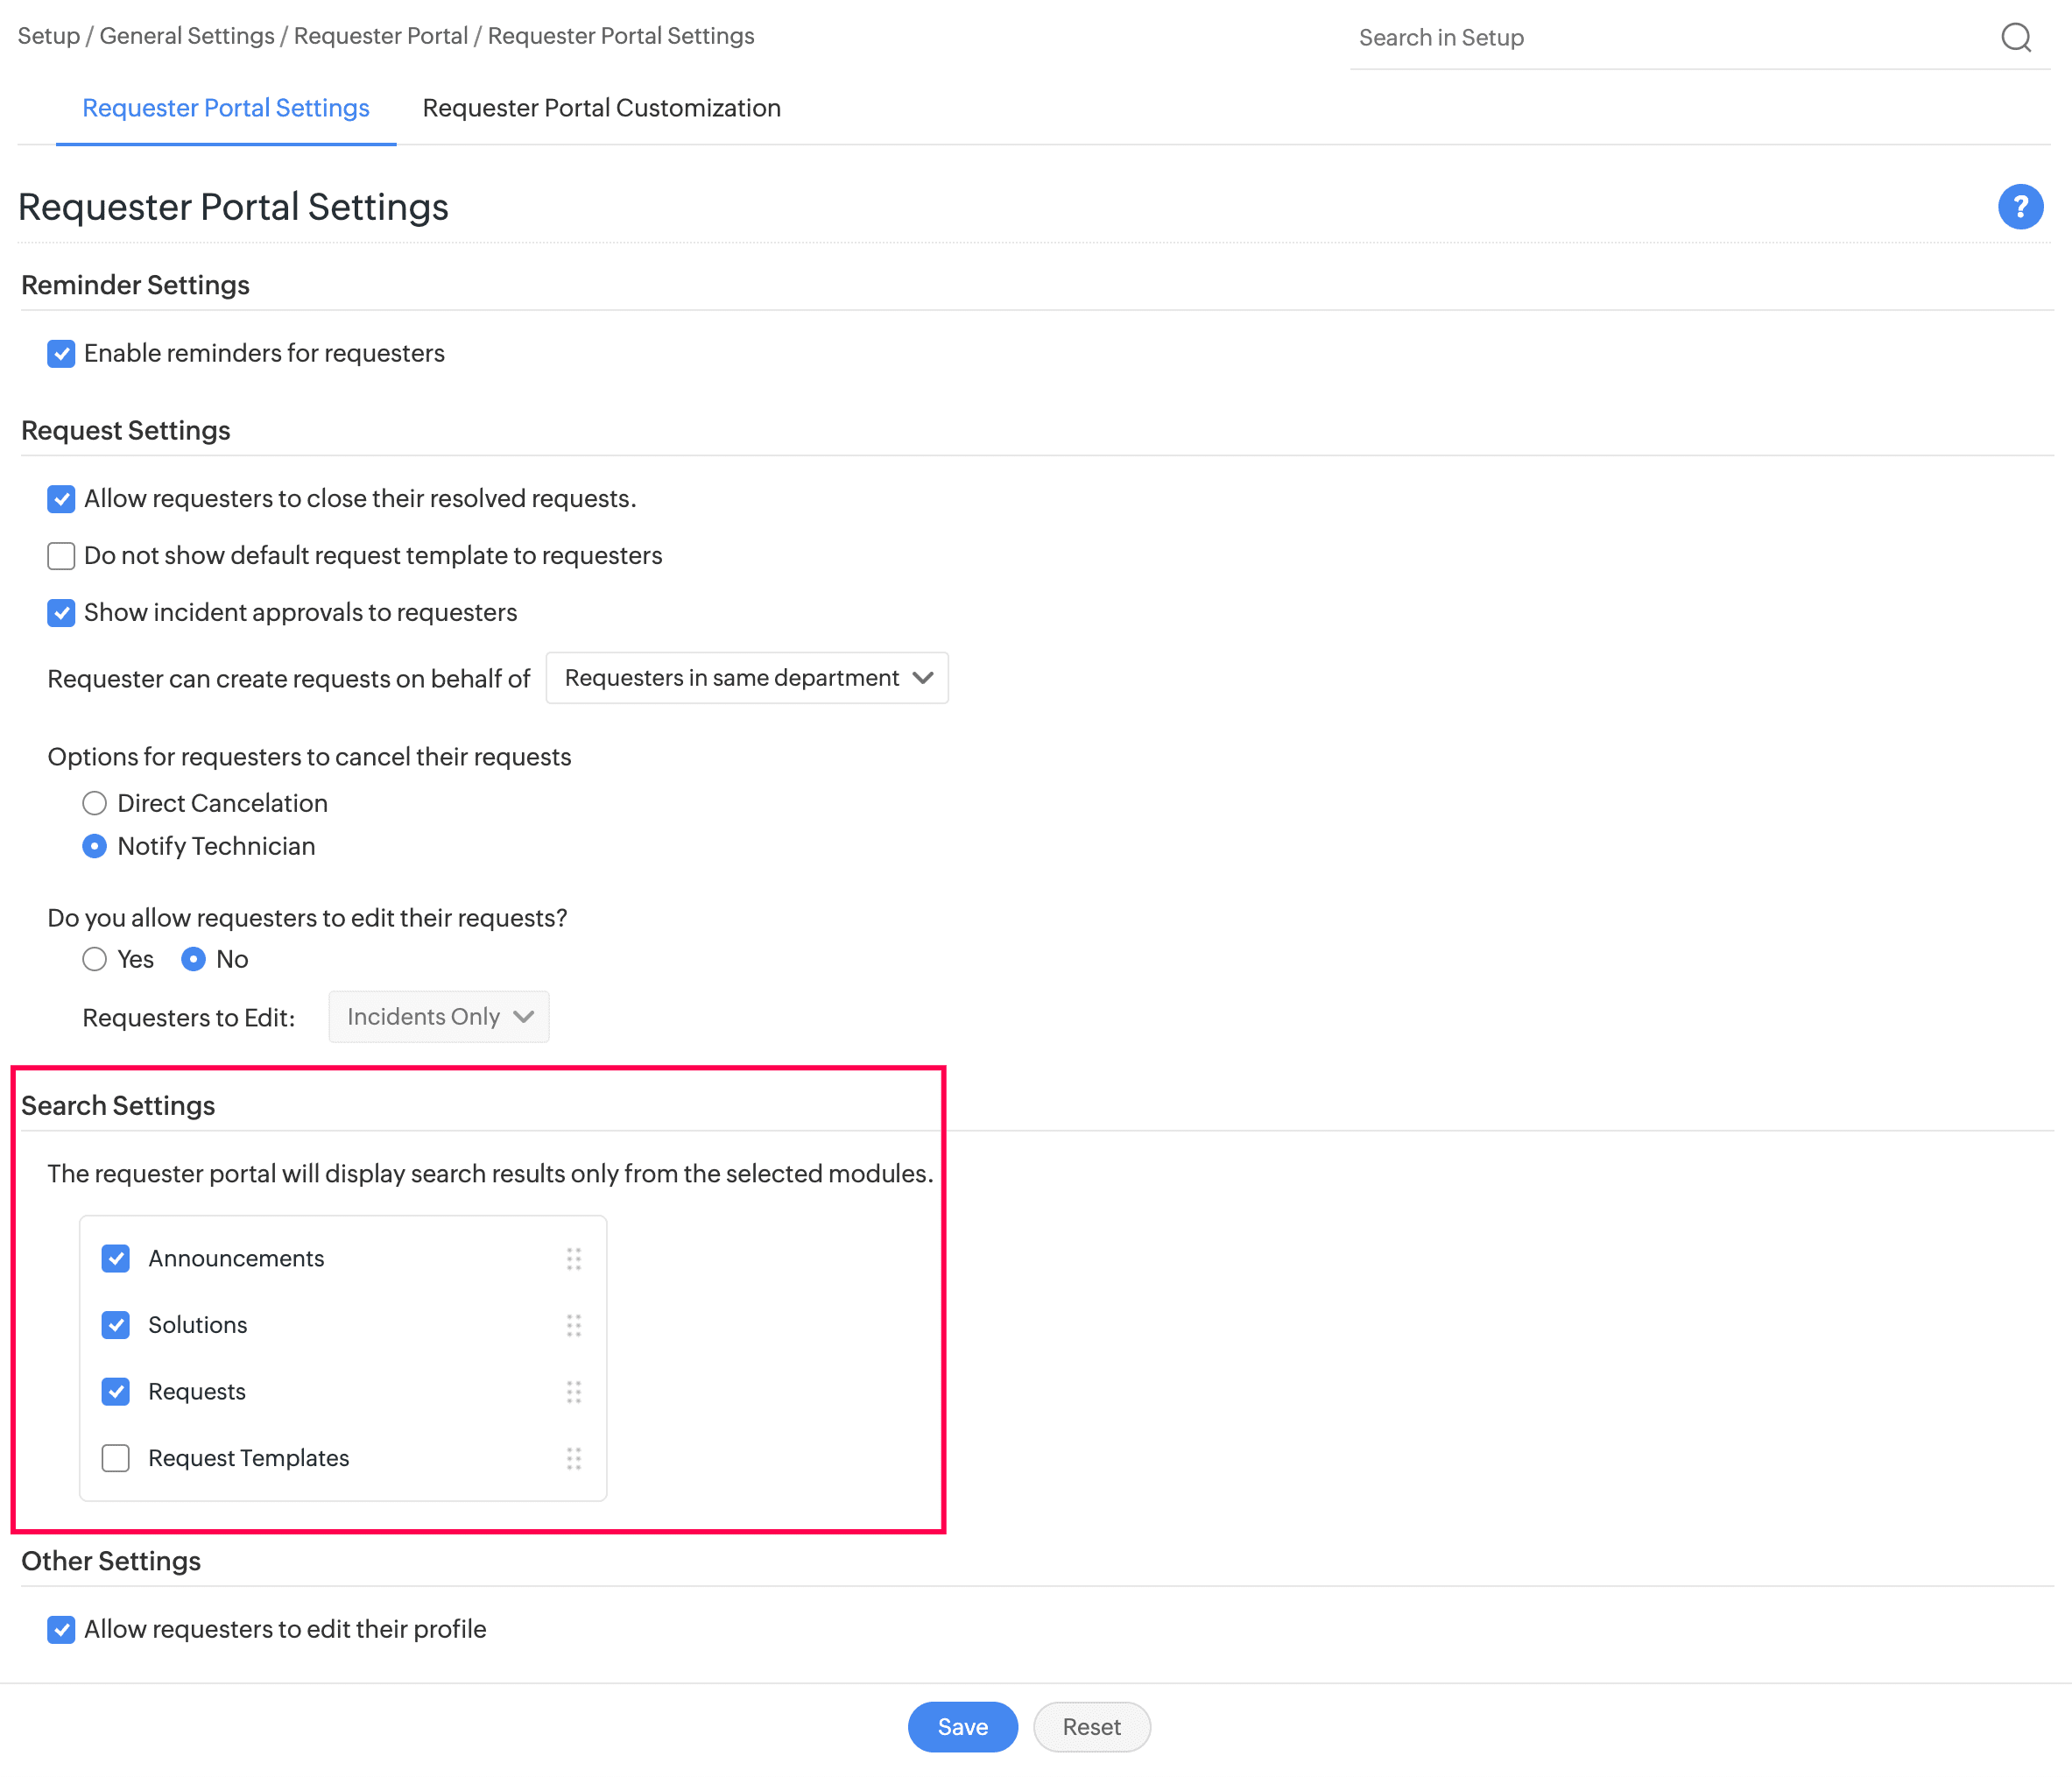Choose Yes for allowing requesters to edit requests
Image resolution: width=2072 pixels, height=1777 pixels.
[x=94, y=959]
